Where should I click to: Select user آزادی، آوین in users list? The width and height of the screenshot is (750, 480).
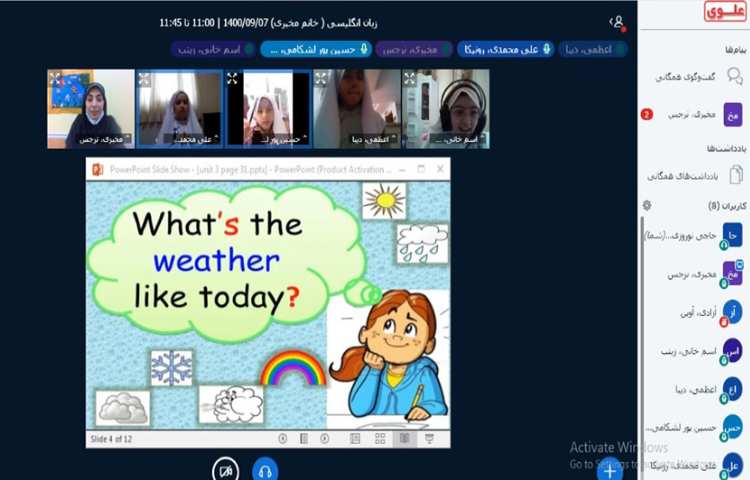point(700,313)
